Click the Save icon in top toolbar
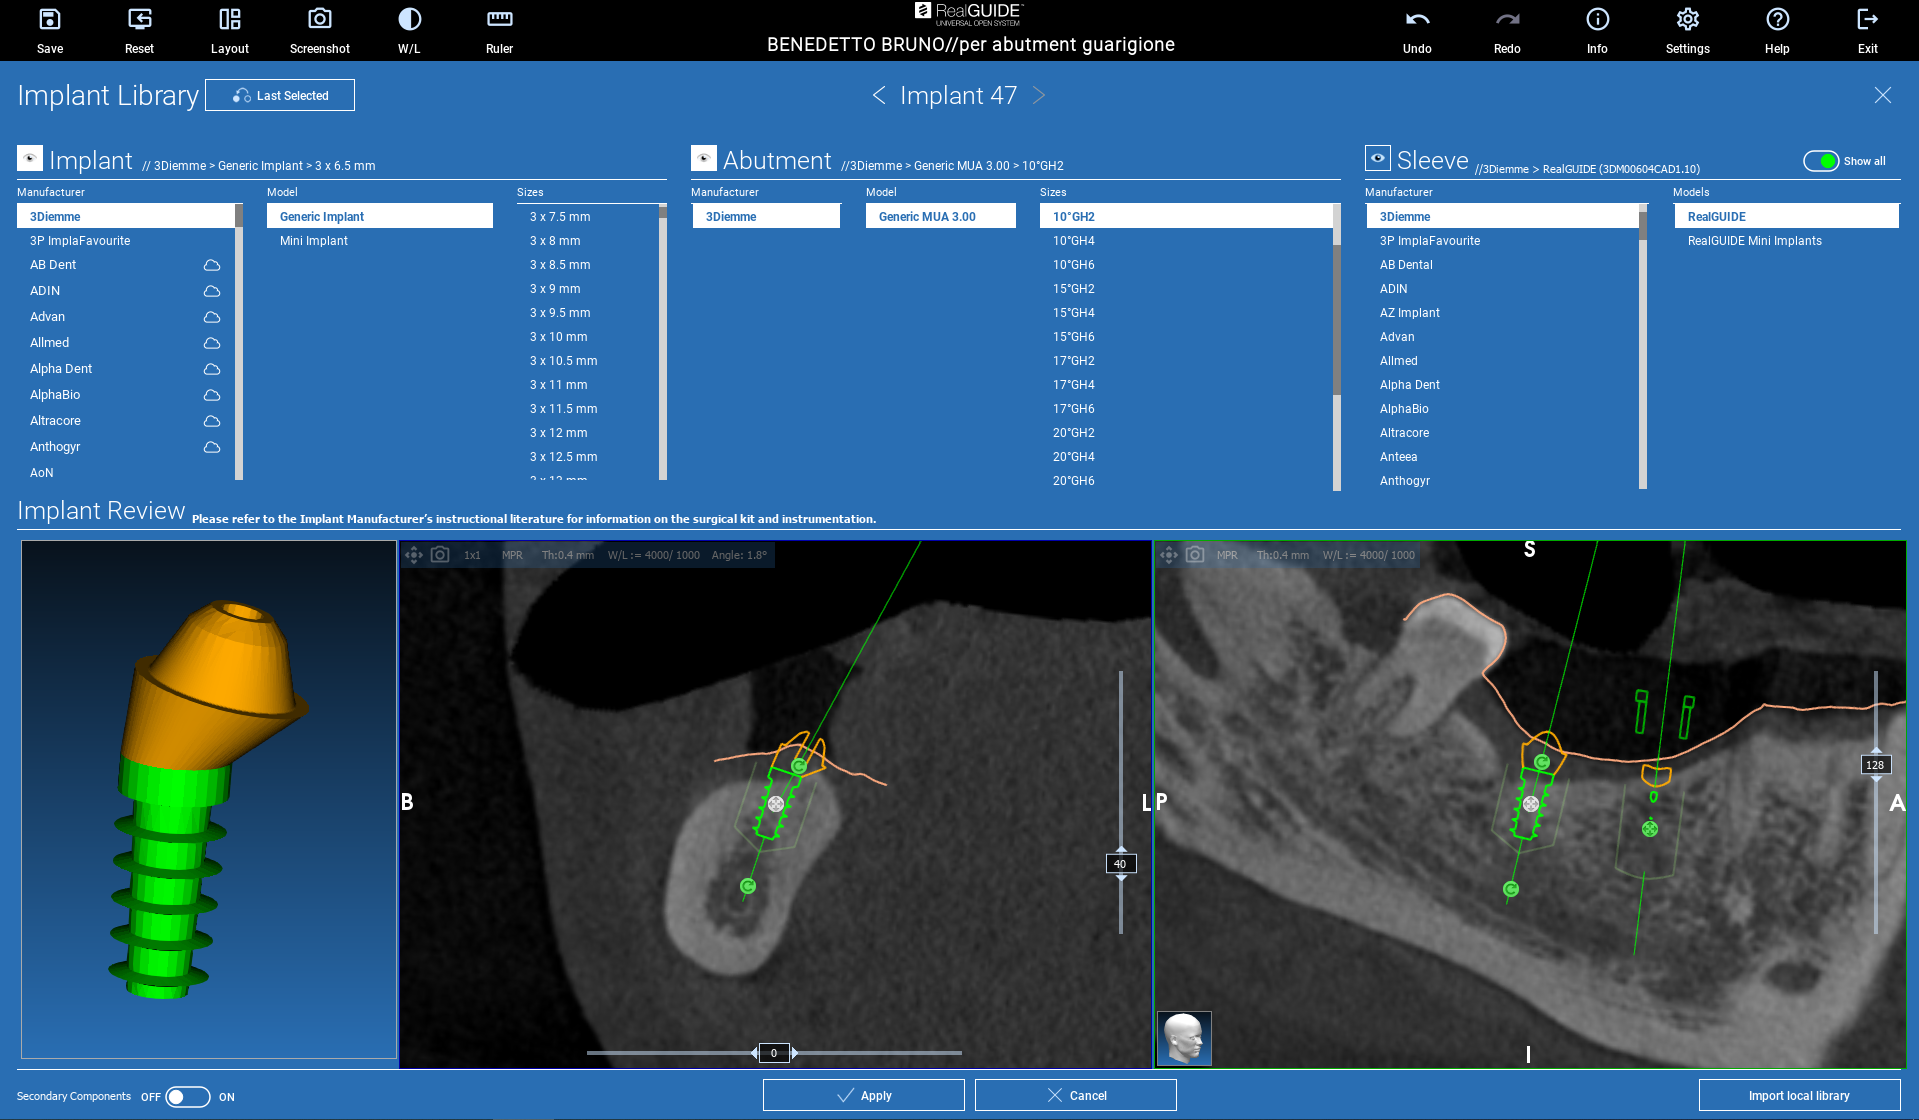 tap(49, 30)
